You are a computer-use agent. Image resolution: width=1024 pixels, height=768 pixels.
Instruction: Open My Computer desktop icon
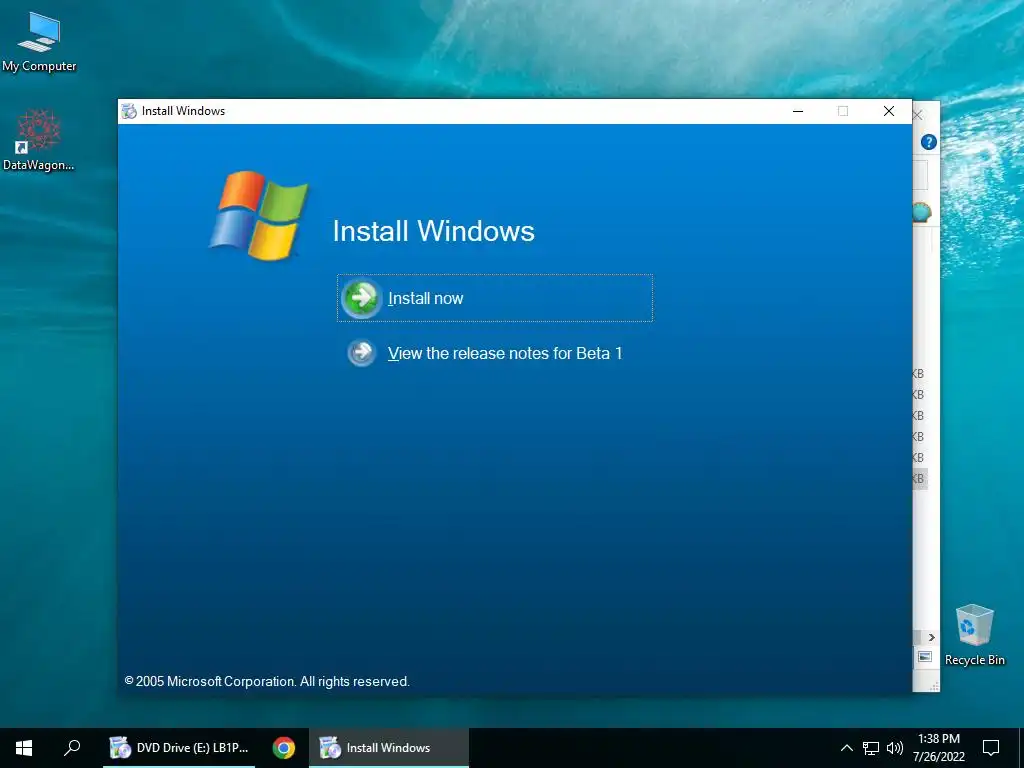click(39, 42)
